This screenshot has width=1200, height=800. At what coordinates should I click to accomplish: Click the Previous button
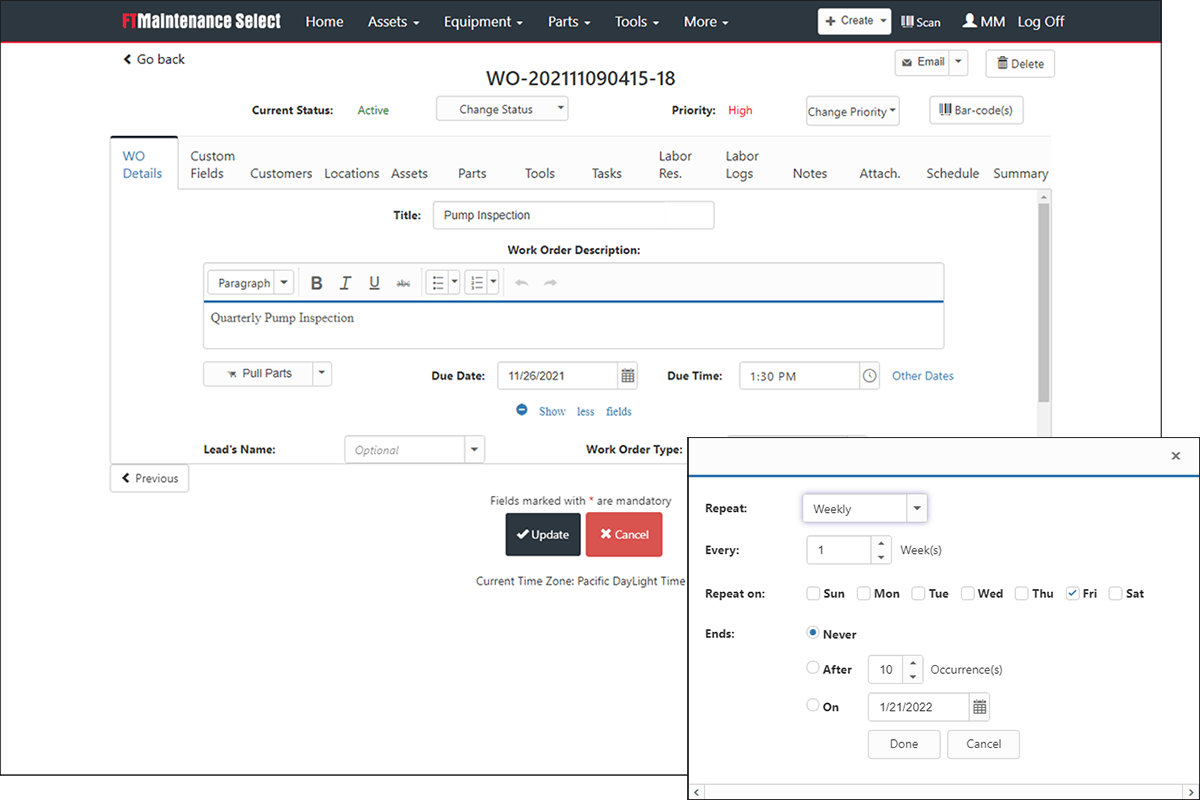click(x=149, y=478)
